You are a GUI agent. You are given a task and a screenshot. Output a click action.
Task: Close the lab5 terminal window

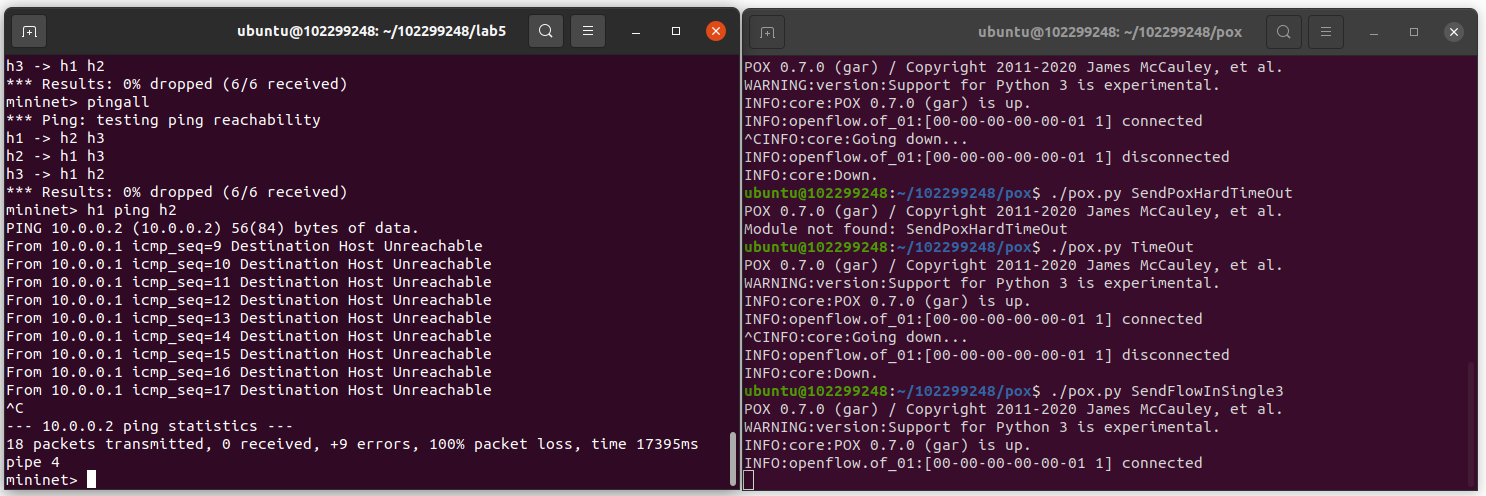[x=716, y=32]
